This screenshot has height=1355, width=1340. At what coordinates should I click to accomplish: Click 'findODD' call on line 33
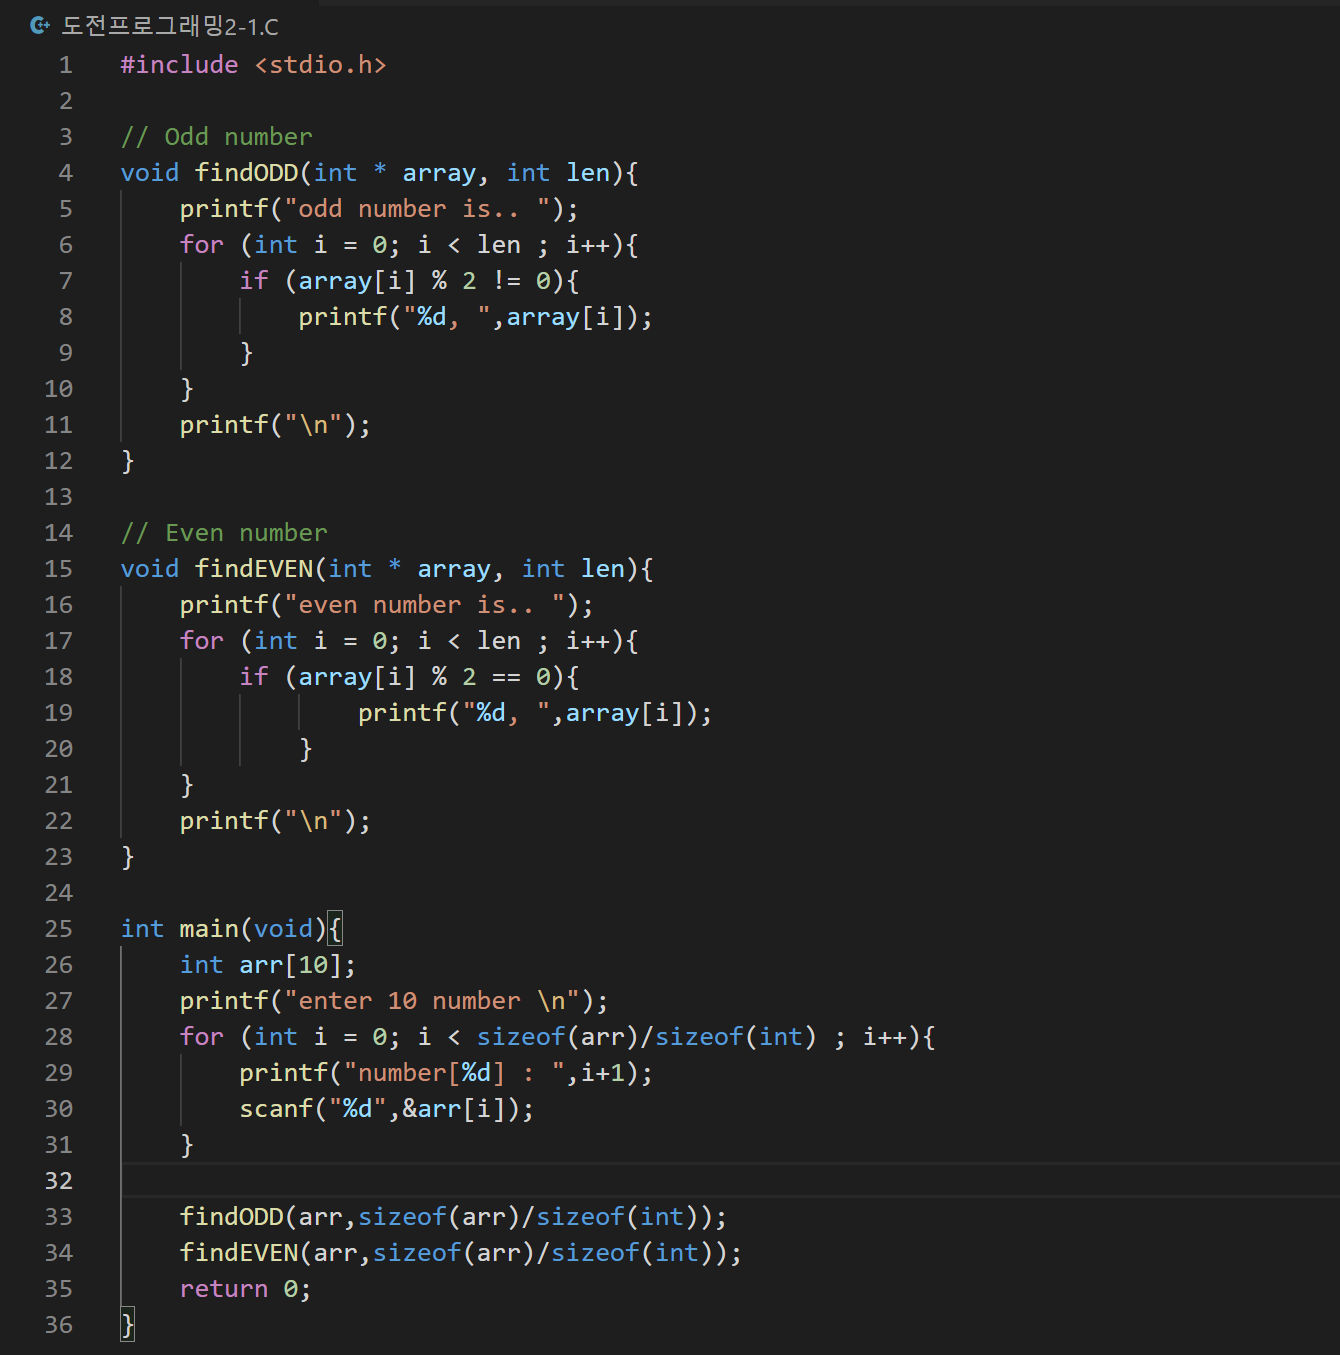pyautogui.click(x=231, y=1217)
